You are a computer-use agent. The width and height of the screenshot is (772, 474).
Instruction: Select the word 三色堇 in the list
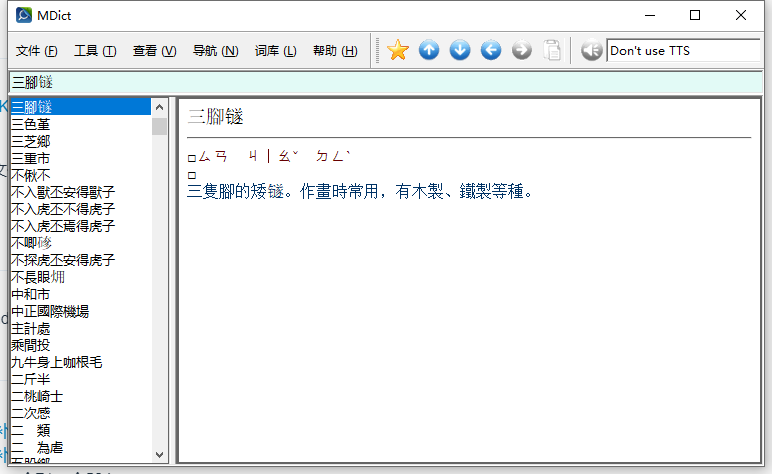pos(31,124)
